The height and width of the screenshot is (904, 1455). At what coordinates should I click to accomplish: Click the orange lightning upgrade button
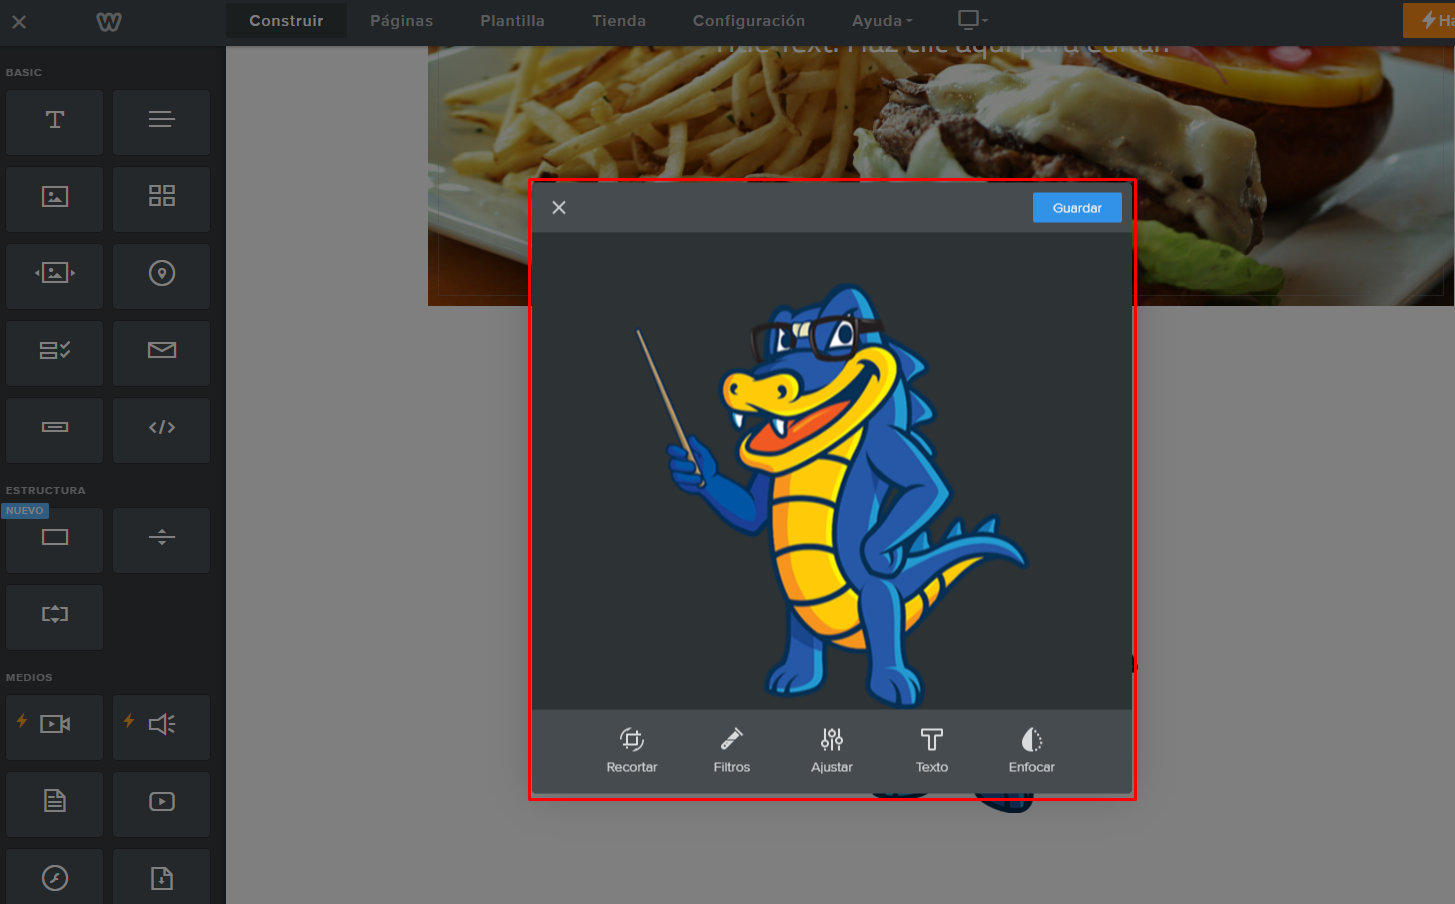[x=1430, y=20]
